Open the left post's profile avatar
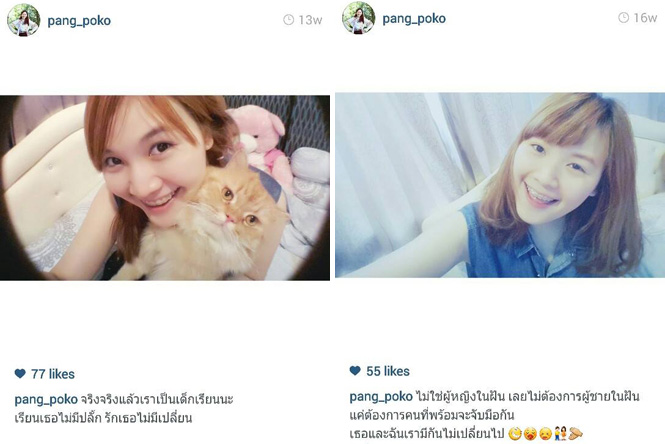Image resolution: width=665 pixels, height=444 pixels. pos(24,20)
